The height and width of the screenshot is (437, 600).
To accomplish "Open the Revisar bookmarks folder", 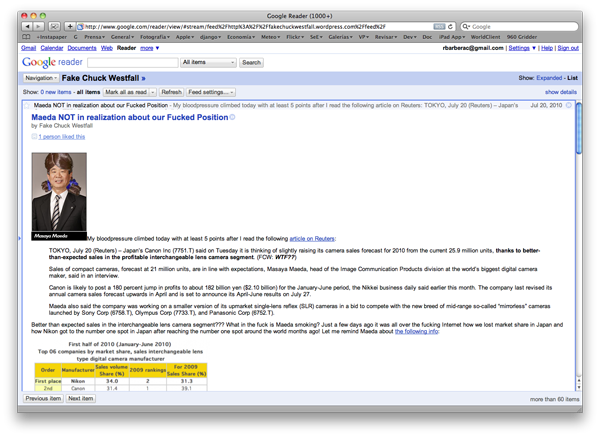I will point(386,37).
